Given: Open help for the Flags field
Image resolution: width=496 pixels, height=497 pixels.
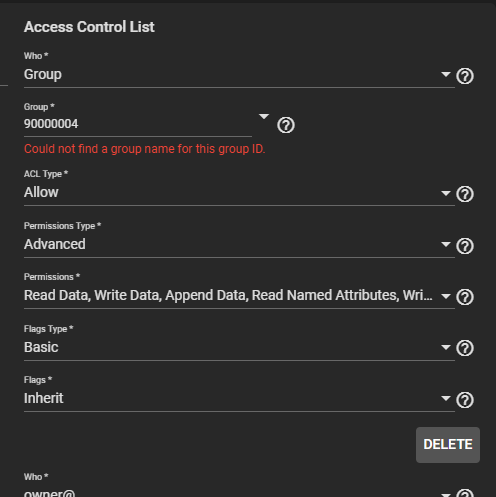Looking at the screenshot, I should (465, 400).
